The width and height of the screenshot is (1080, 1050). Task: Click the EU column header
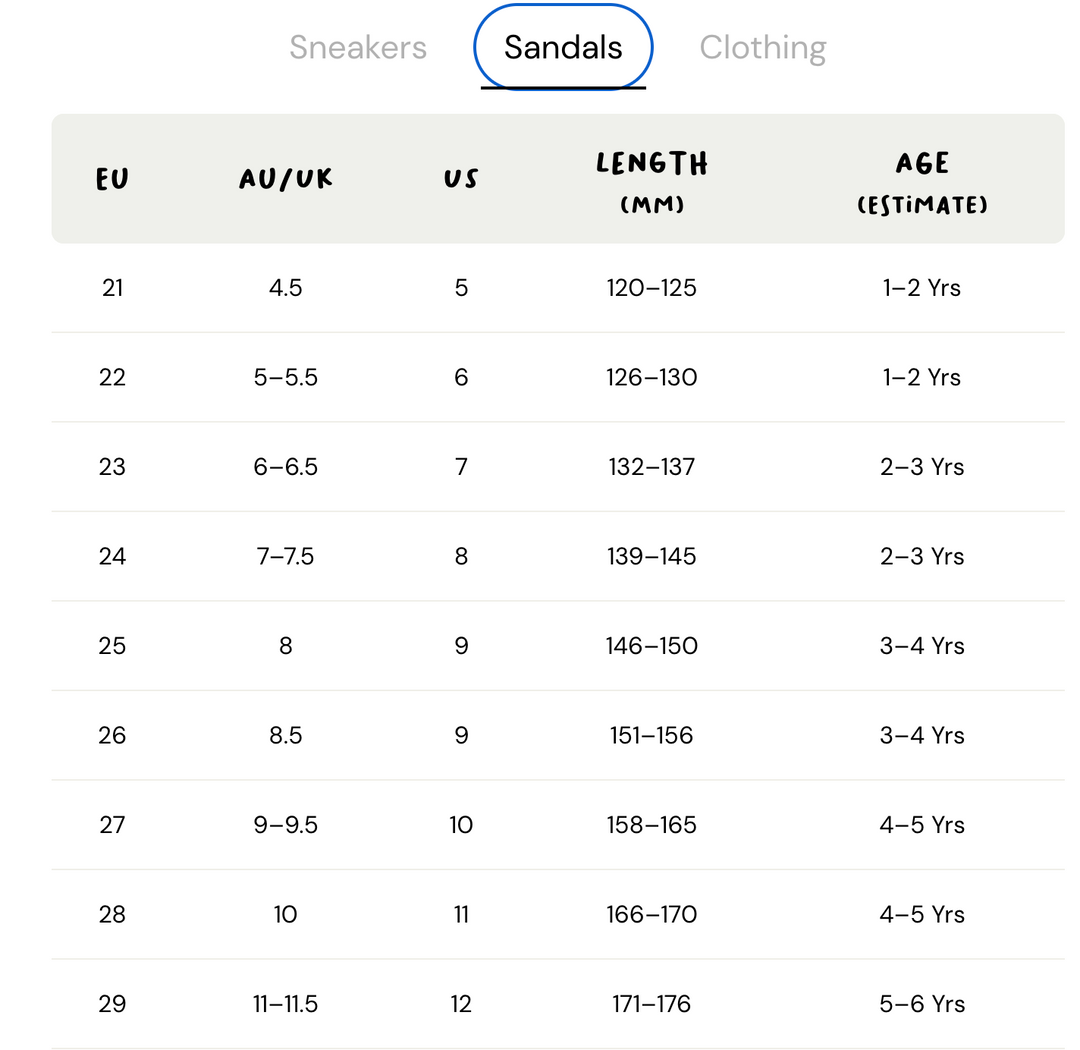112,179
